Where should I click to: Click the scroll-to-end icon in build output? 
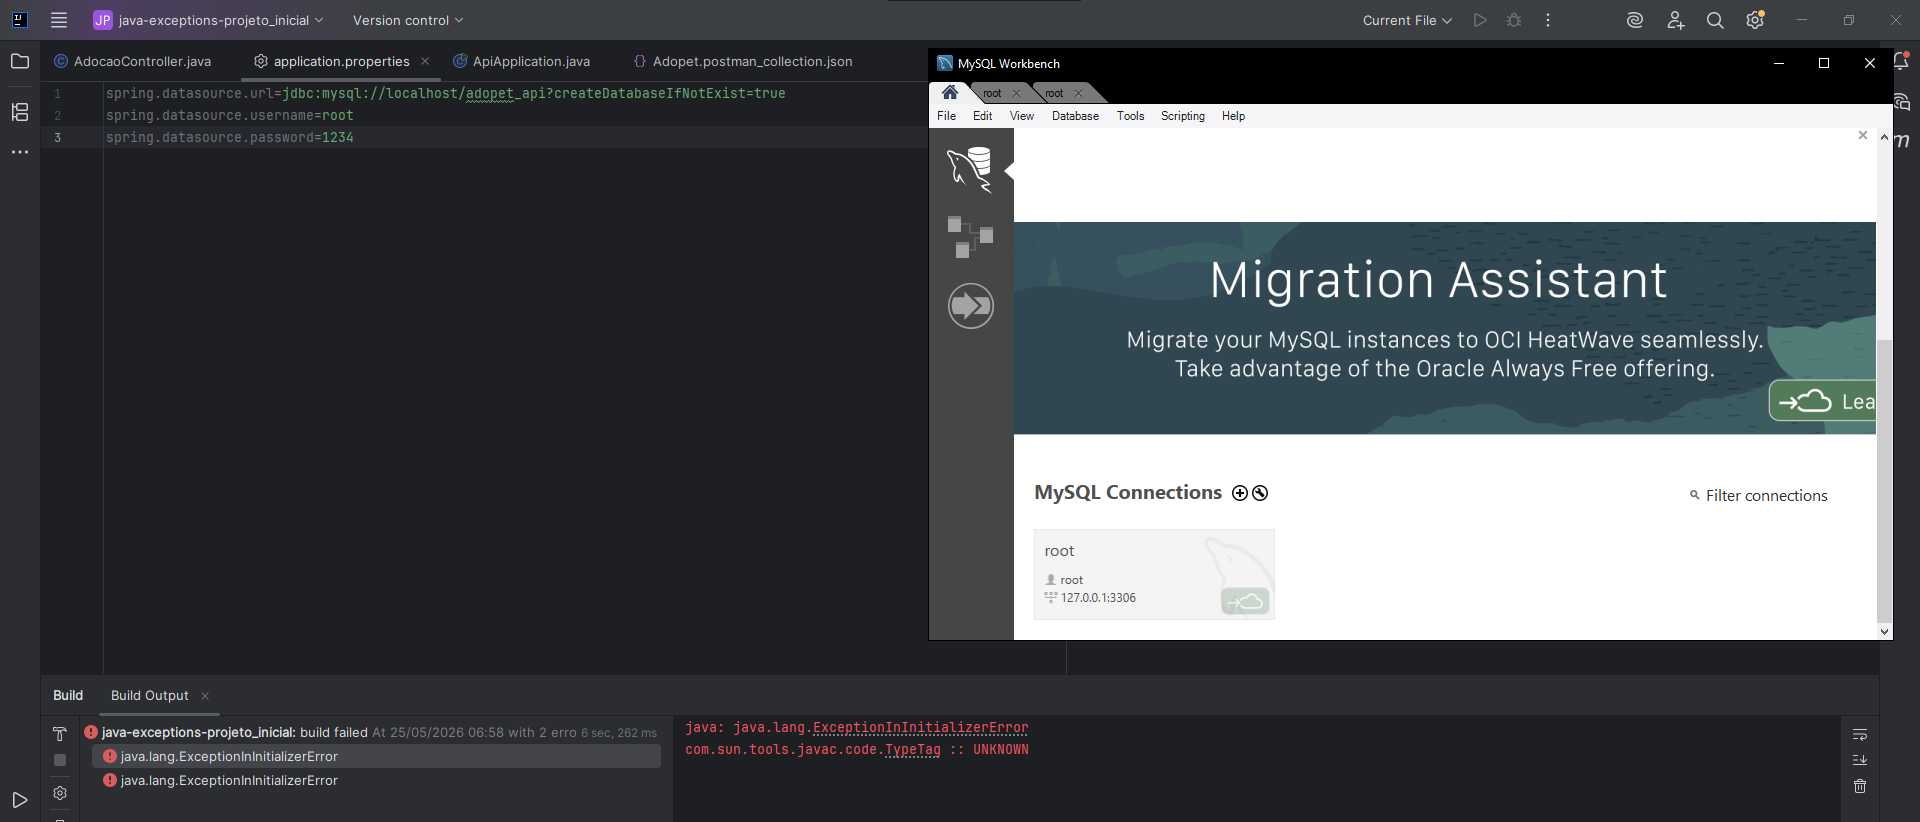pos(1860,760)
